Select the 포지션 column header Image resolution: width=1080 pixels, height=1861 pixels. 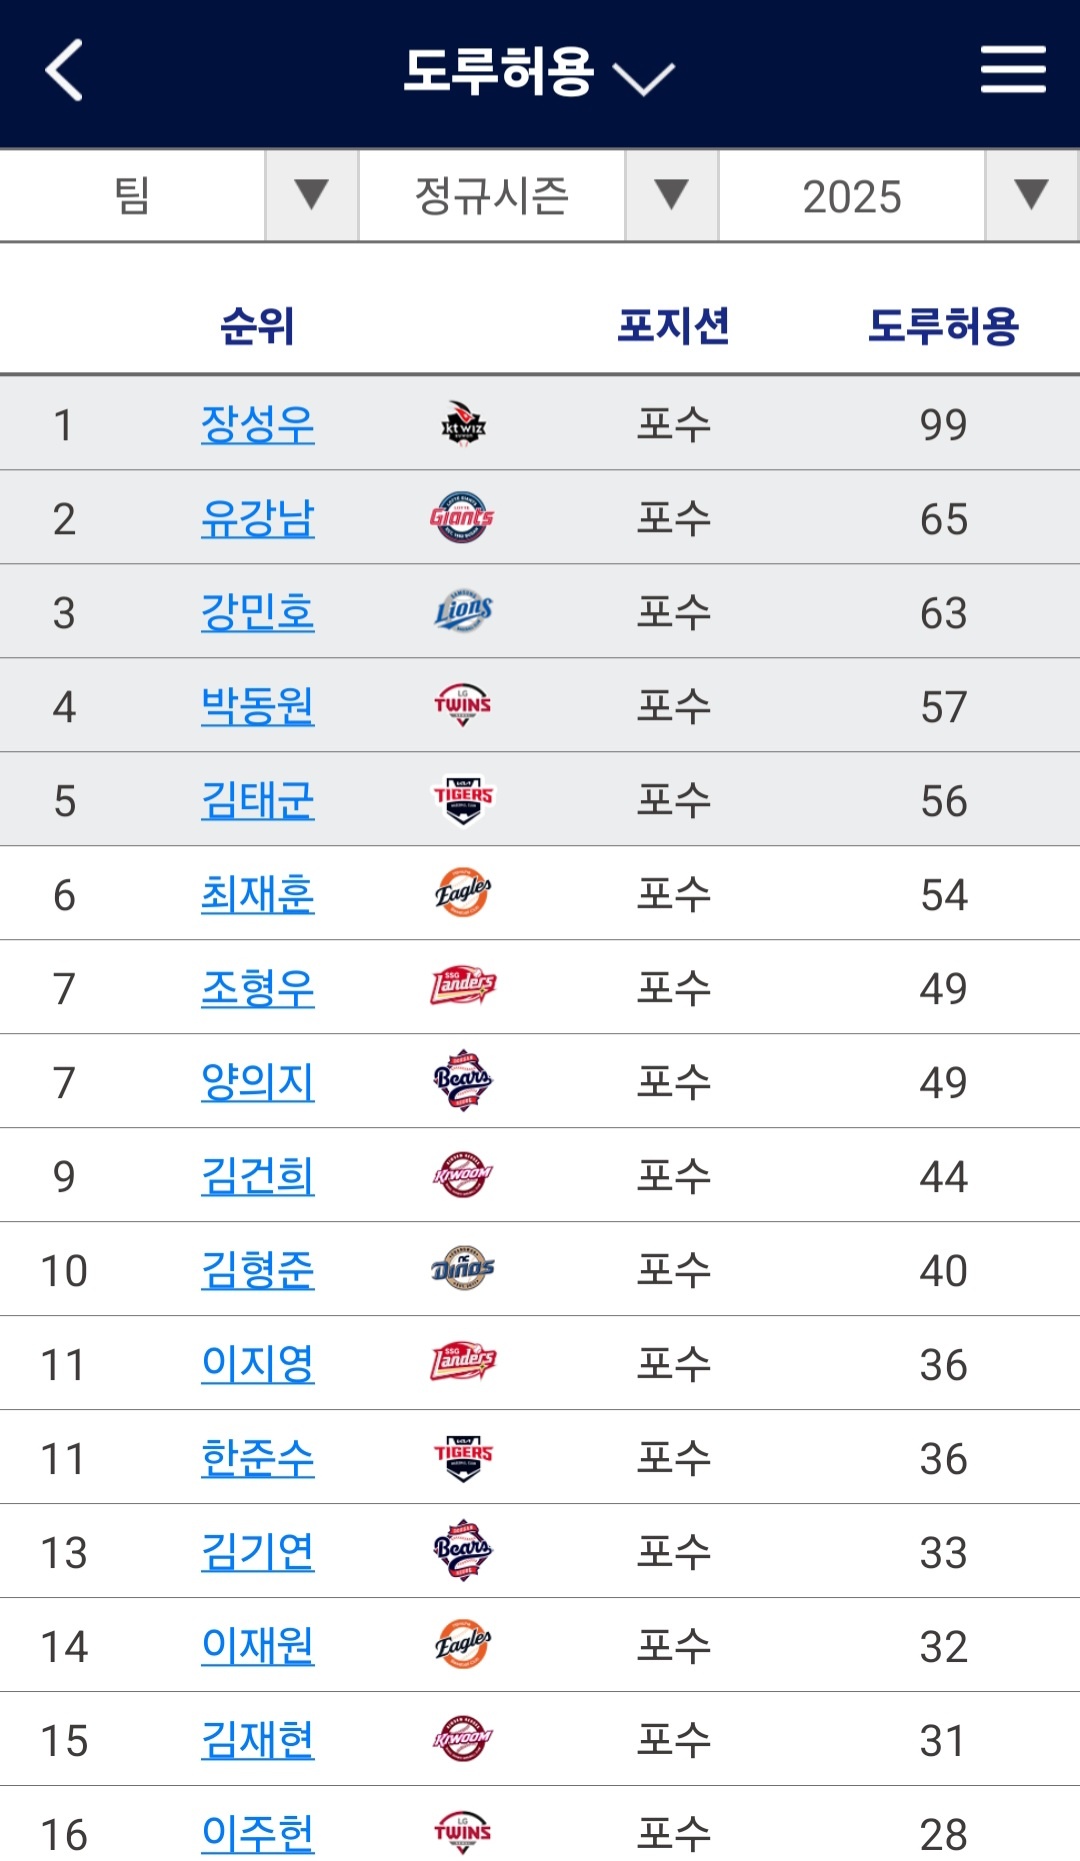673,326
